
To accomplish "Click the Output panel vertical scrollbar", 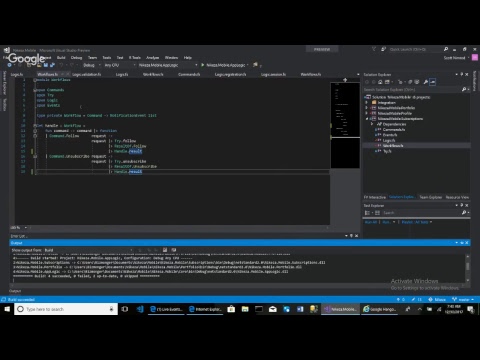I will coord(468,268).
